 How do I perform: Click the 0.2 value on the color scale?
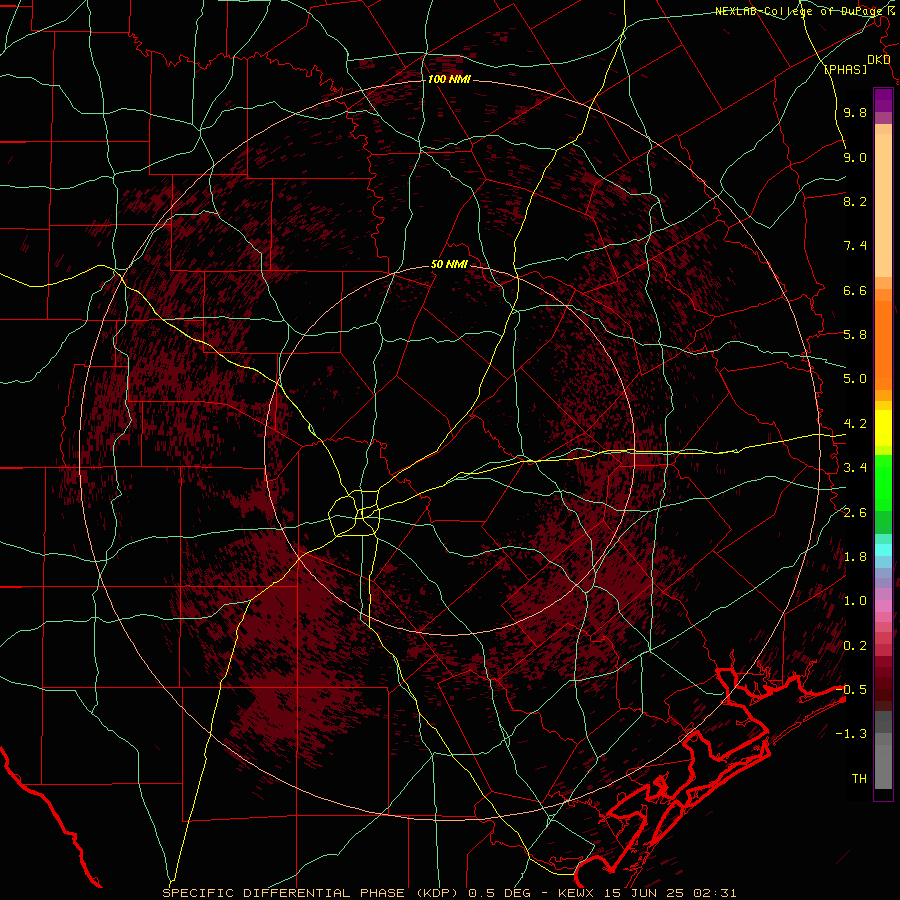pyautogui.click(x=855, y=646)
